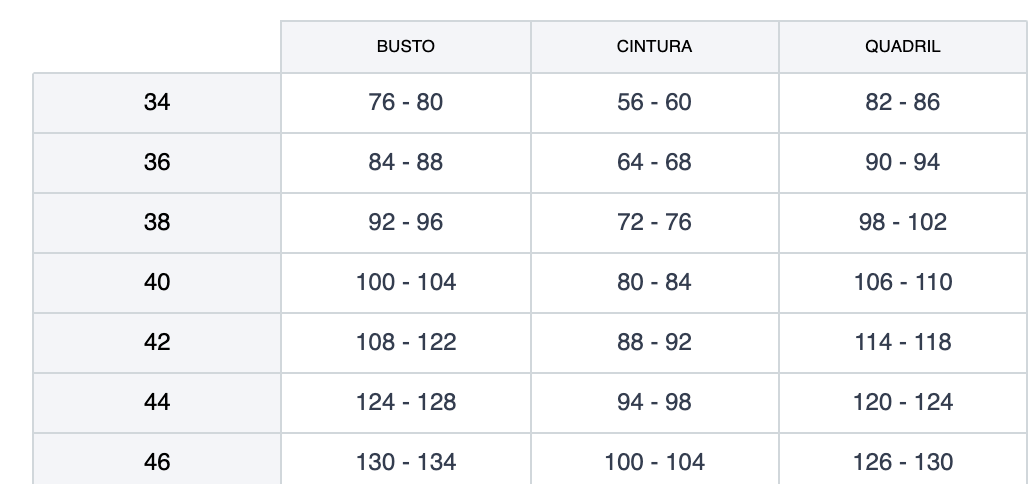The width and height of the screenshot is (1036, 484).
Task: Click the QUADRIL column header
Action: [902, 47]
